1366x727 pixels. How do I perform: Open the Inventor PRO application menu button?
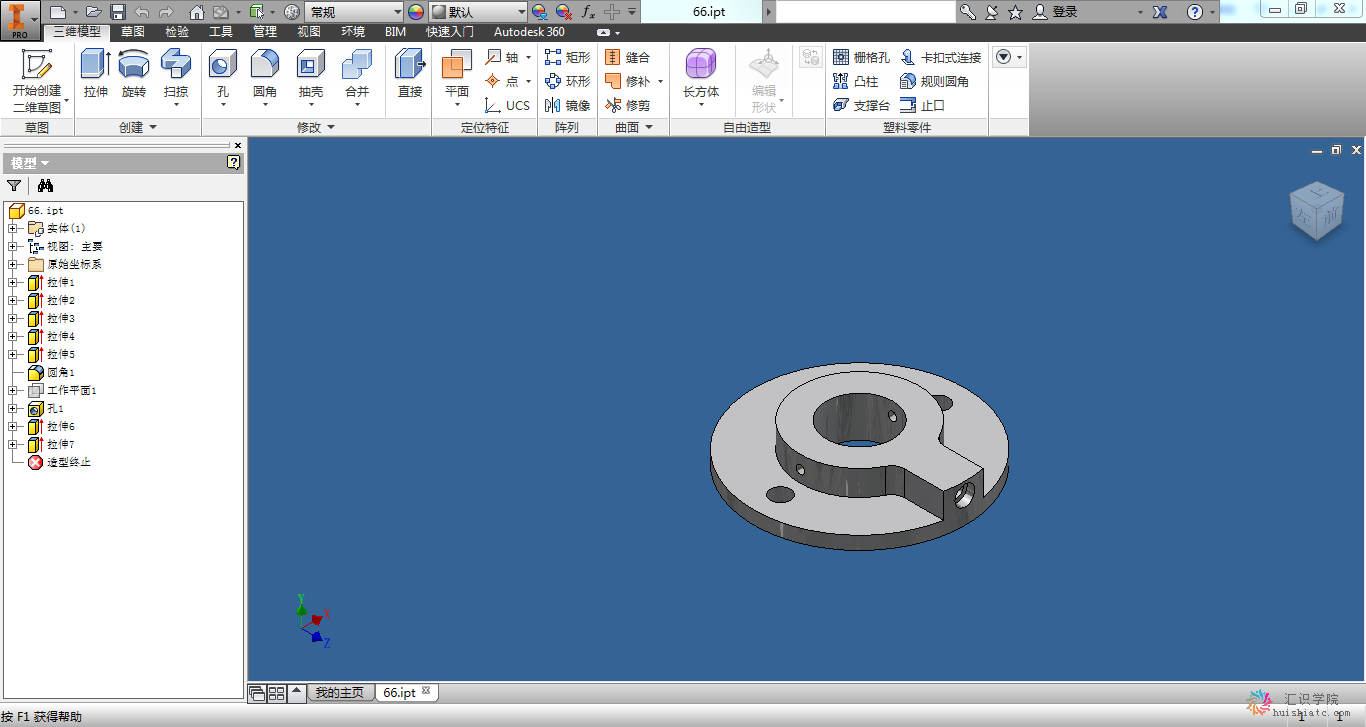[x=20, y=19]
